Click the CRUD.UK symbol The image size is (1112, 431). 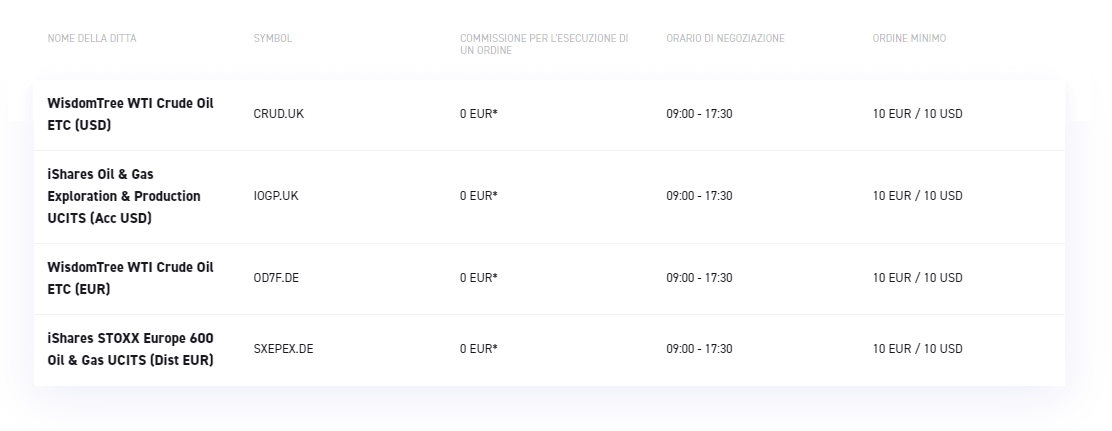click(x=279, y=114)
